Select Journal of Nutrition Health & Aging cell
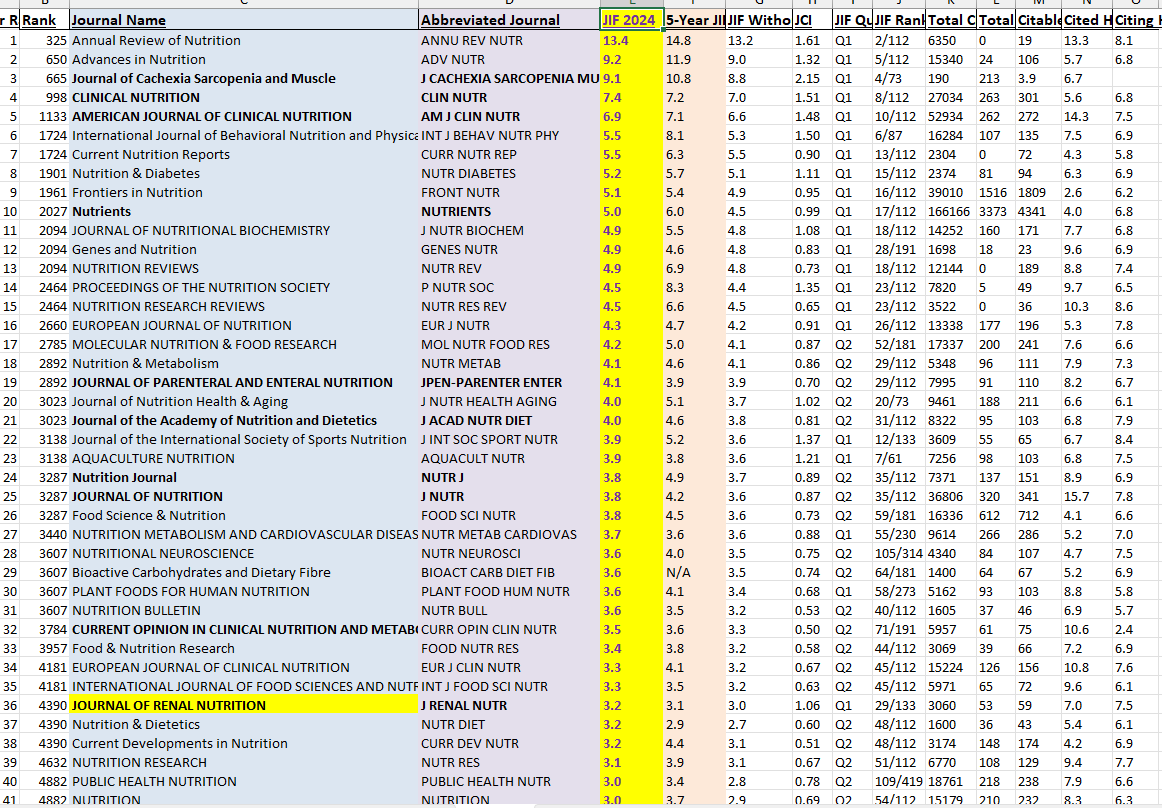The image size is (1162, 808). (244, 402)
